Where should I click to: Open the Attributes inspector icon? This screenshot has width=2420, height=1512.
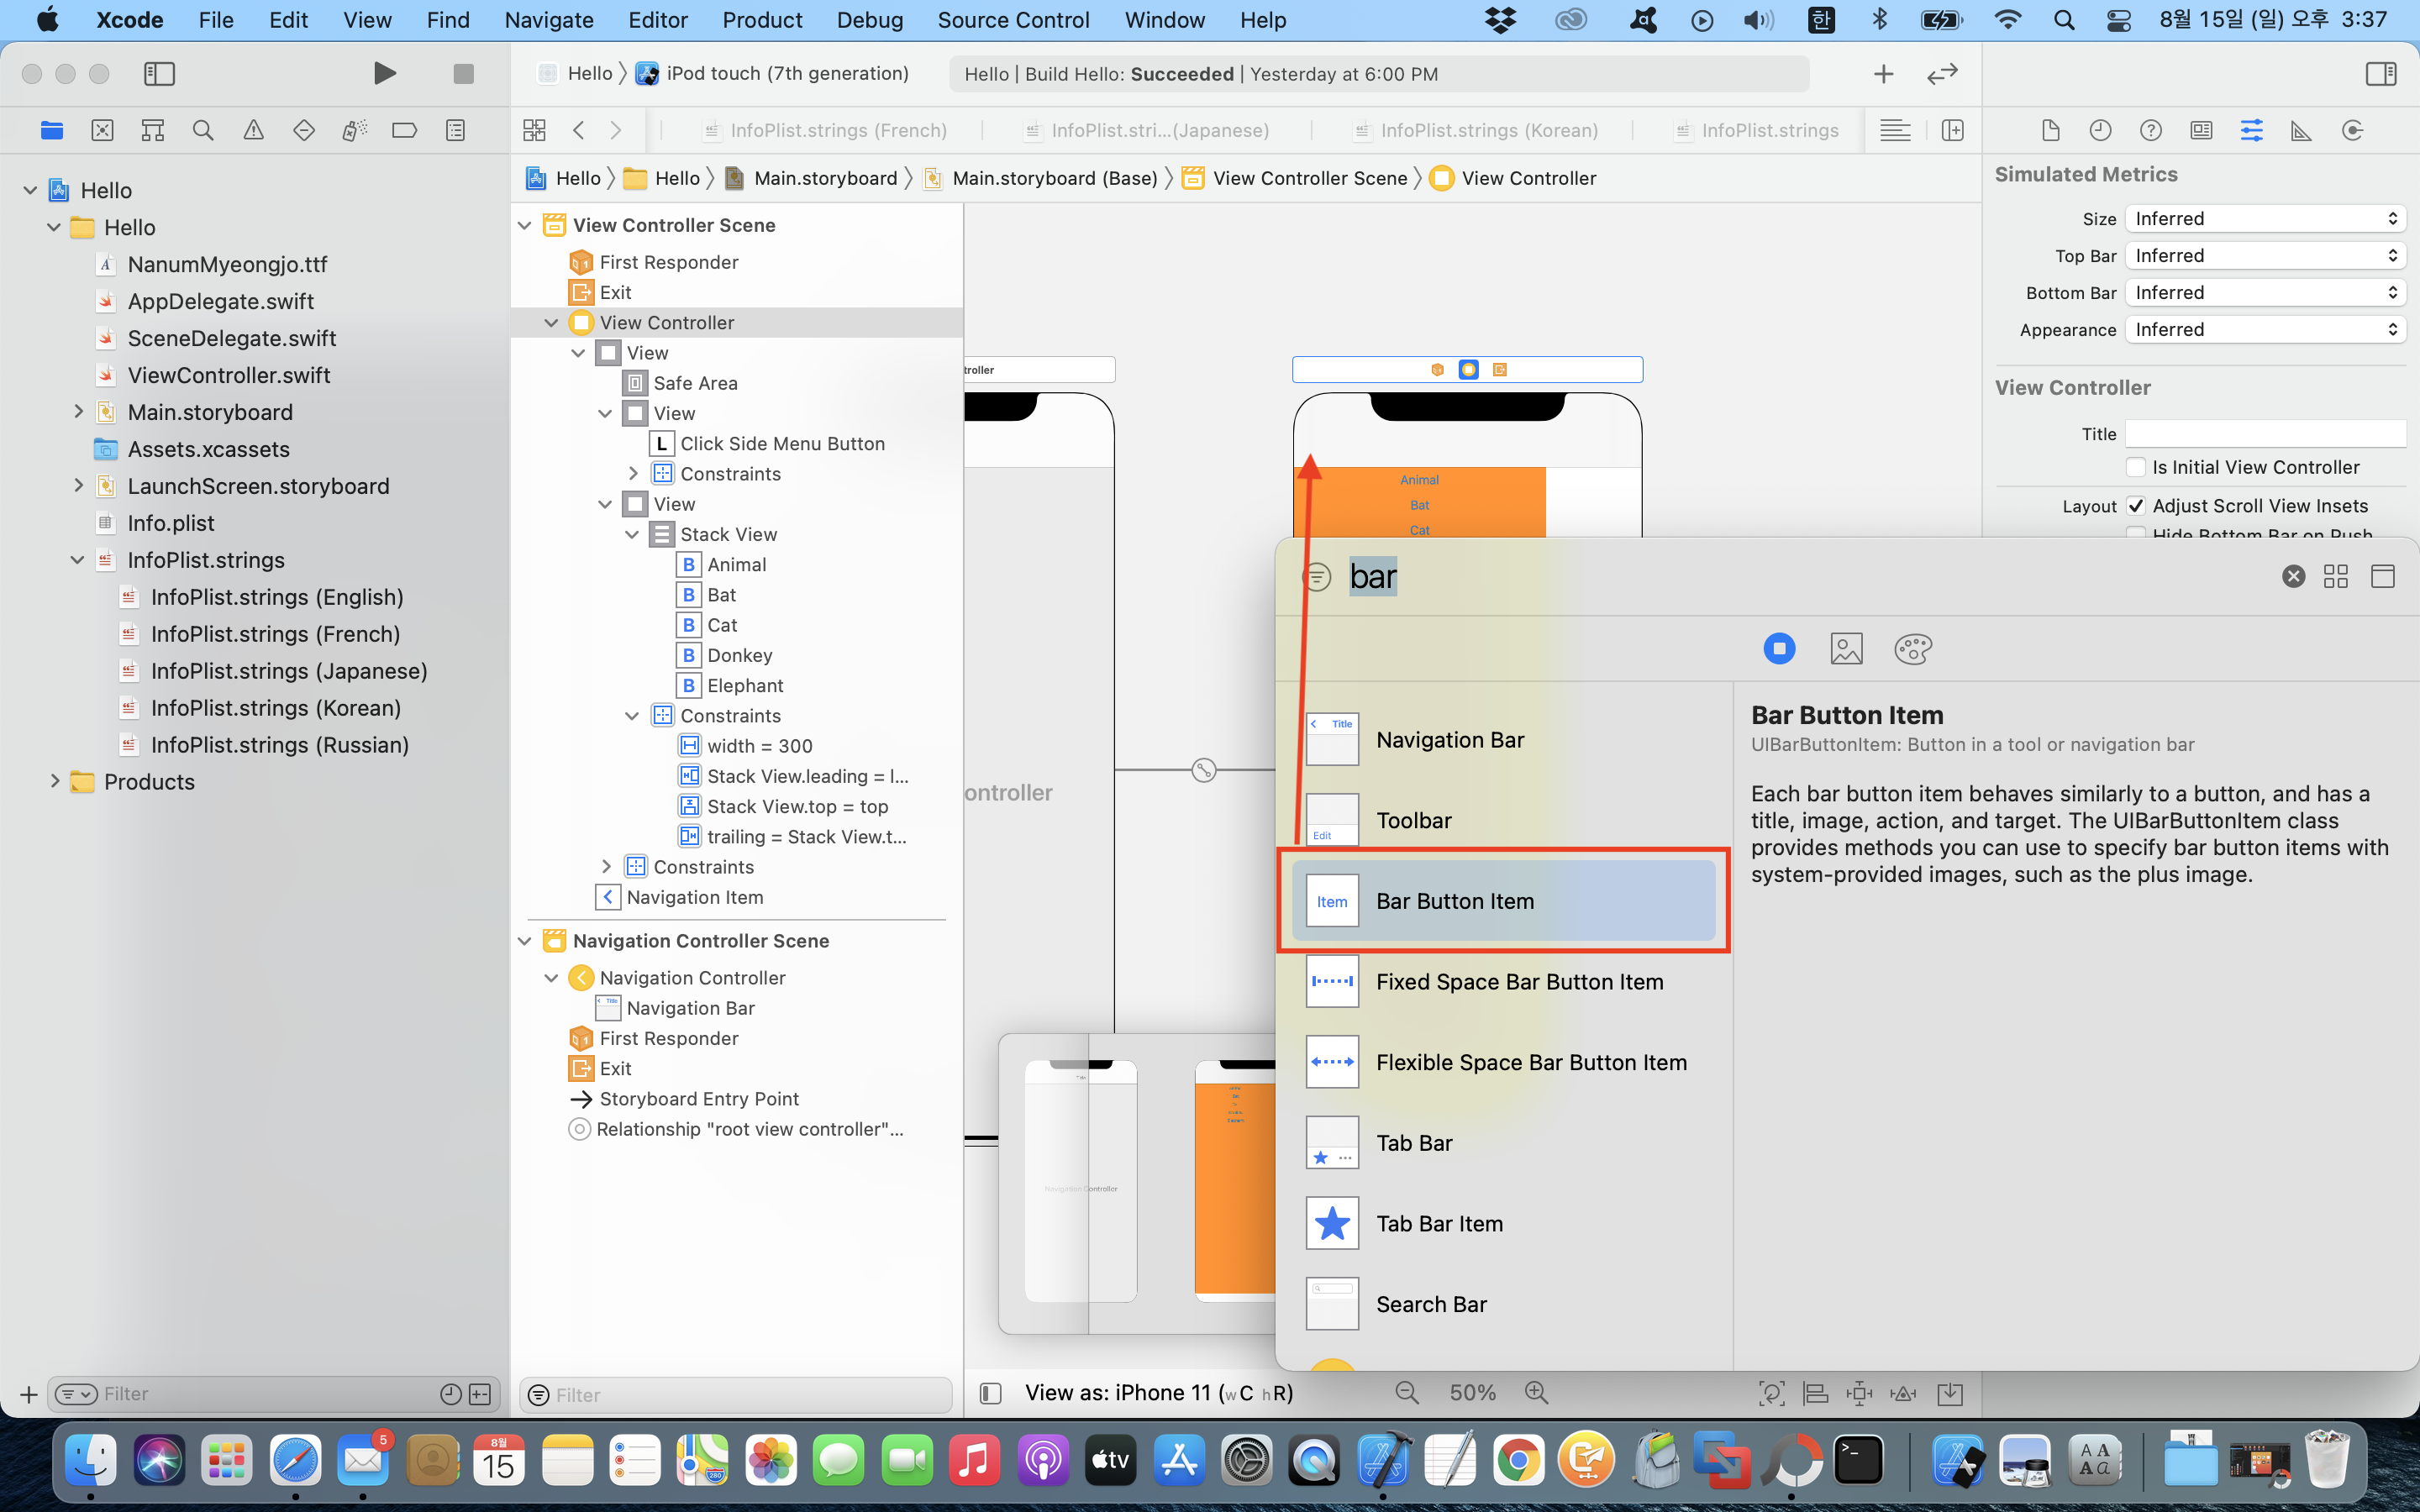[2251, 130]
